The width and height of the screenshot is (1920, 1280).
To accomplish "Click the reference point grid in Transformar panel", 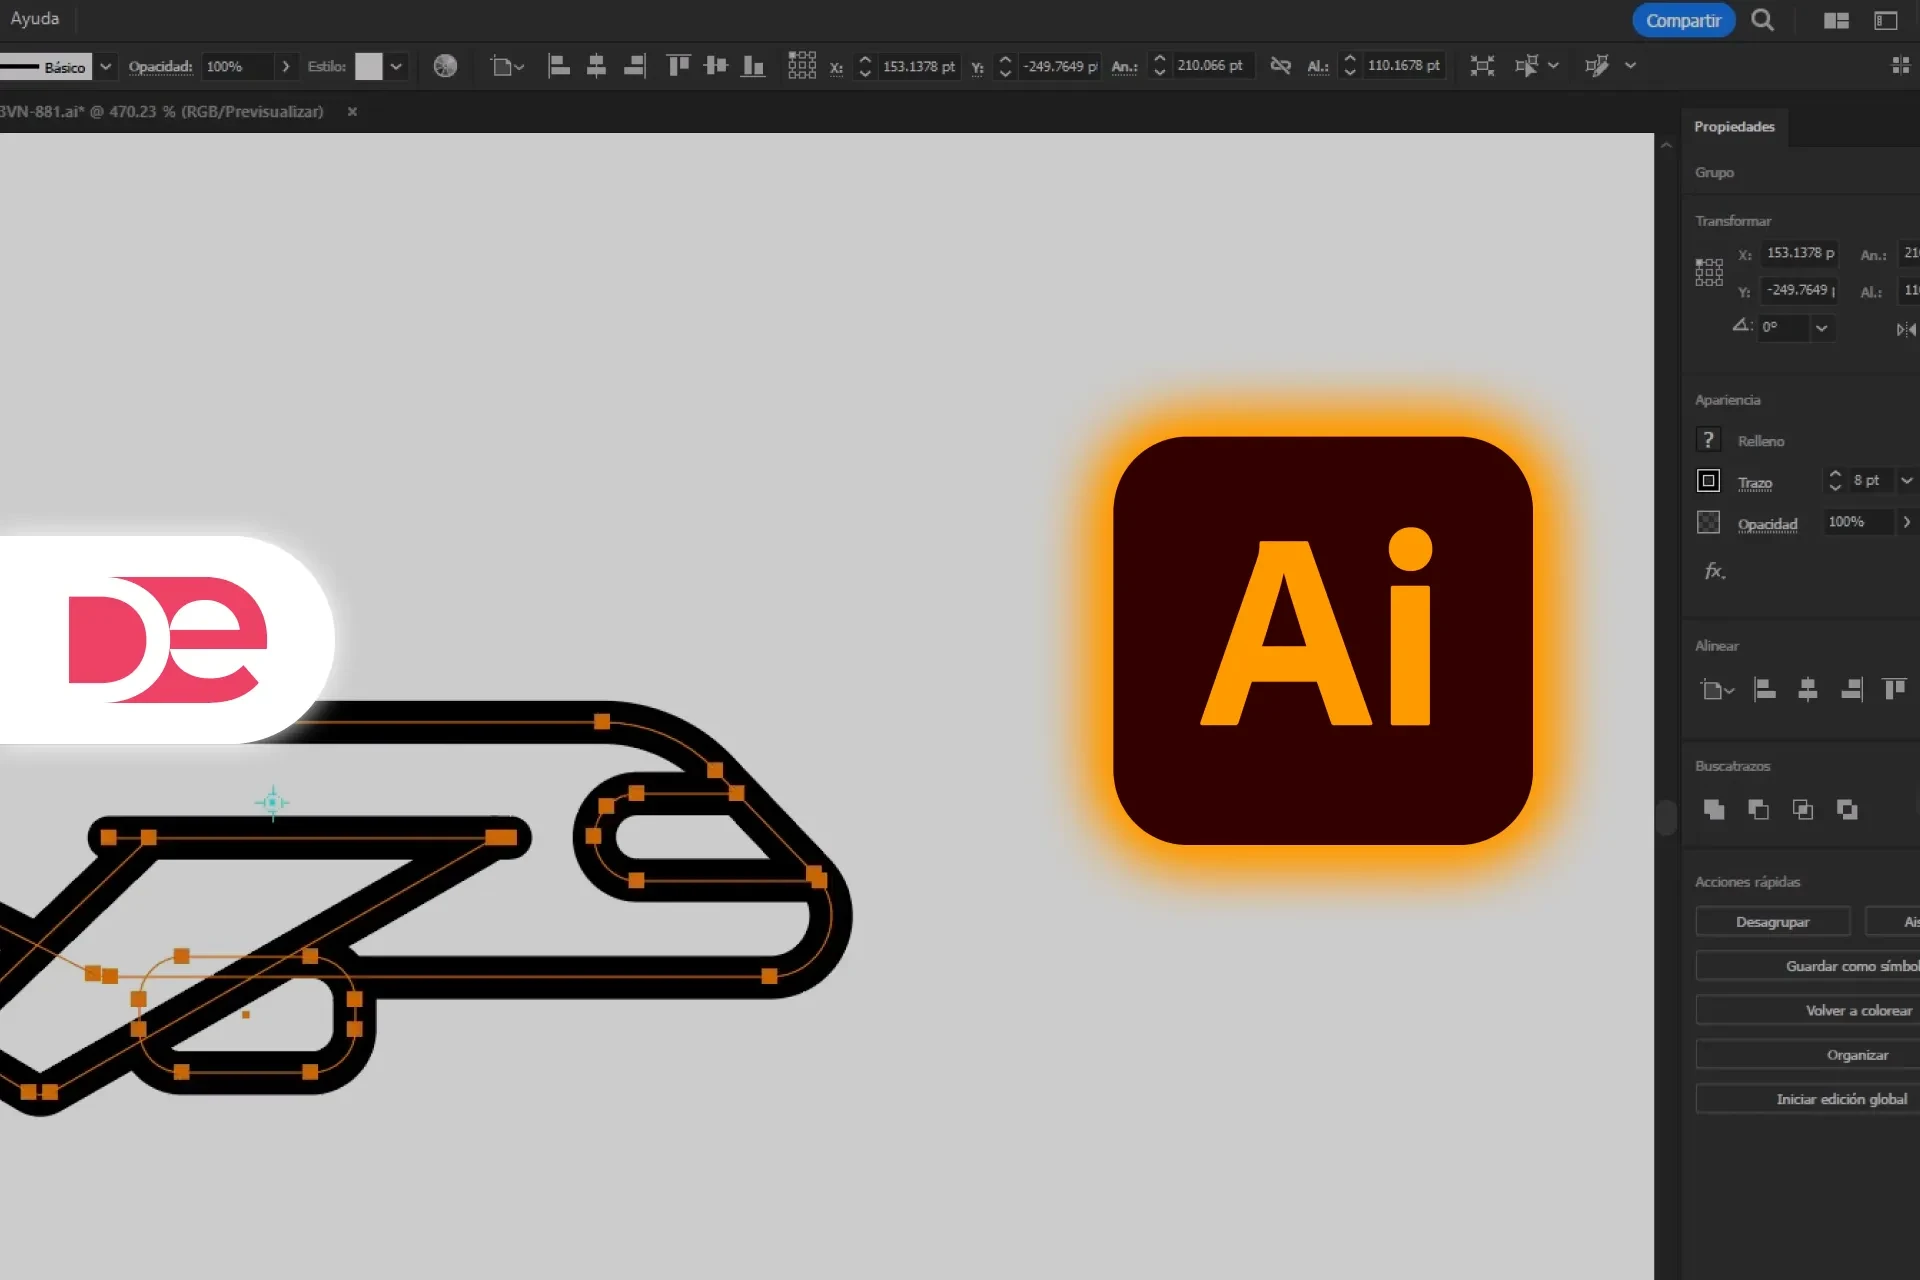I will coord(1709,272).
